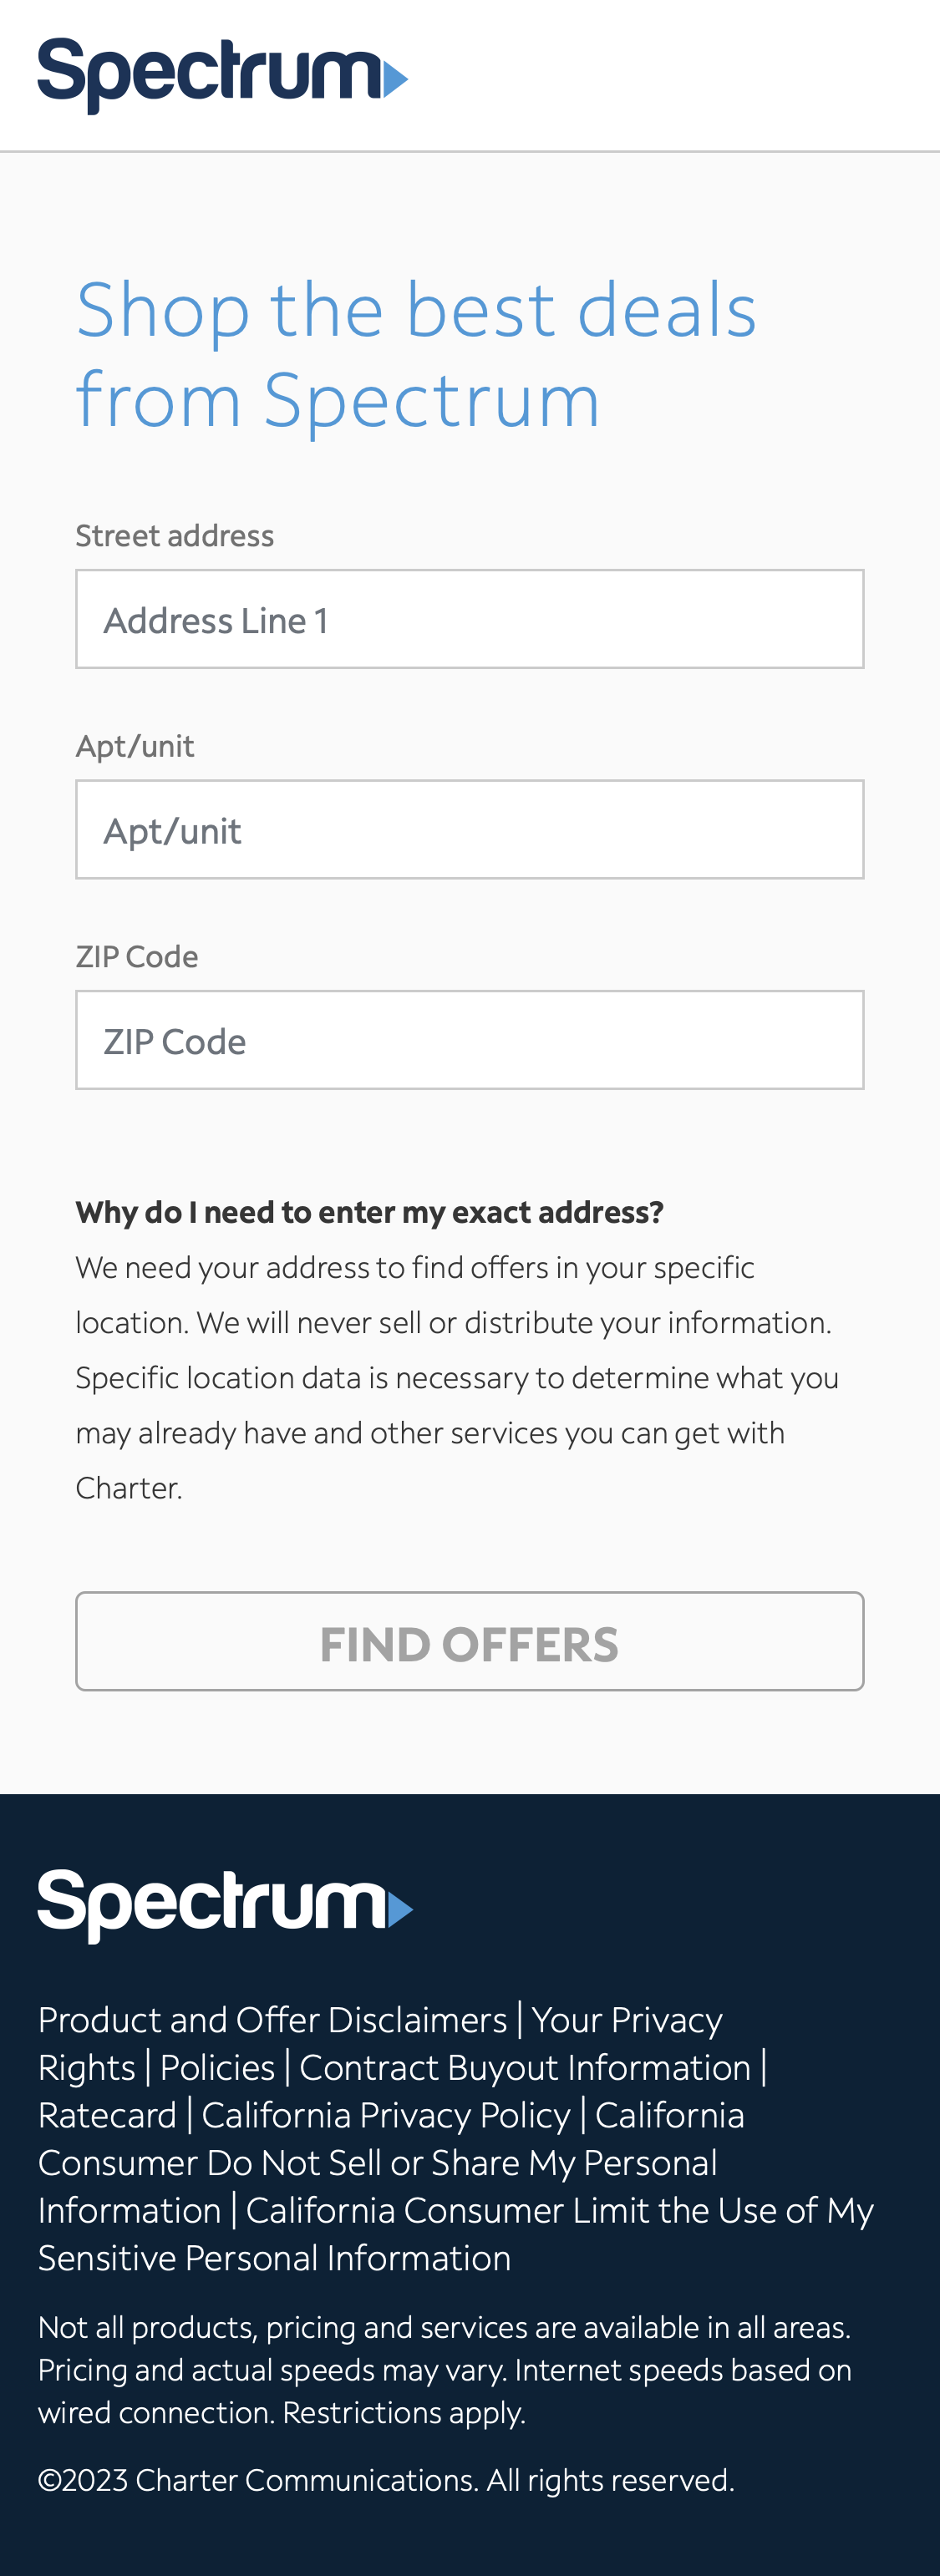Click the ZIP Code input field

(470, 1040)
